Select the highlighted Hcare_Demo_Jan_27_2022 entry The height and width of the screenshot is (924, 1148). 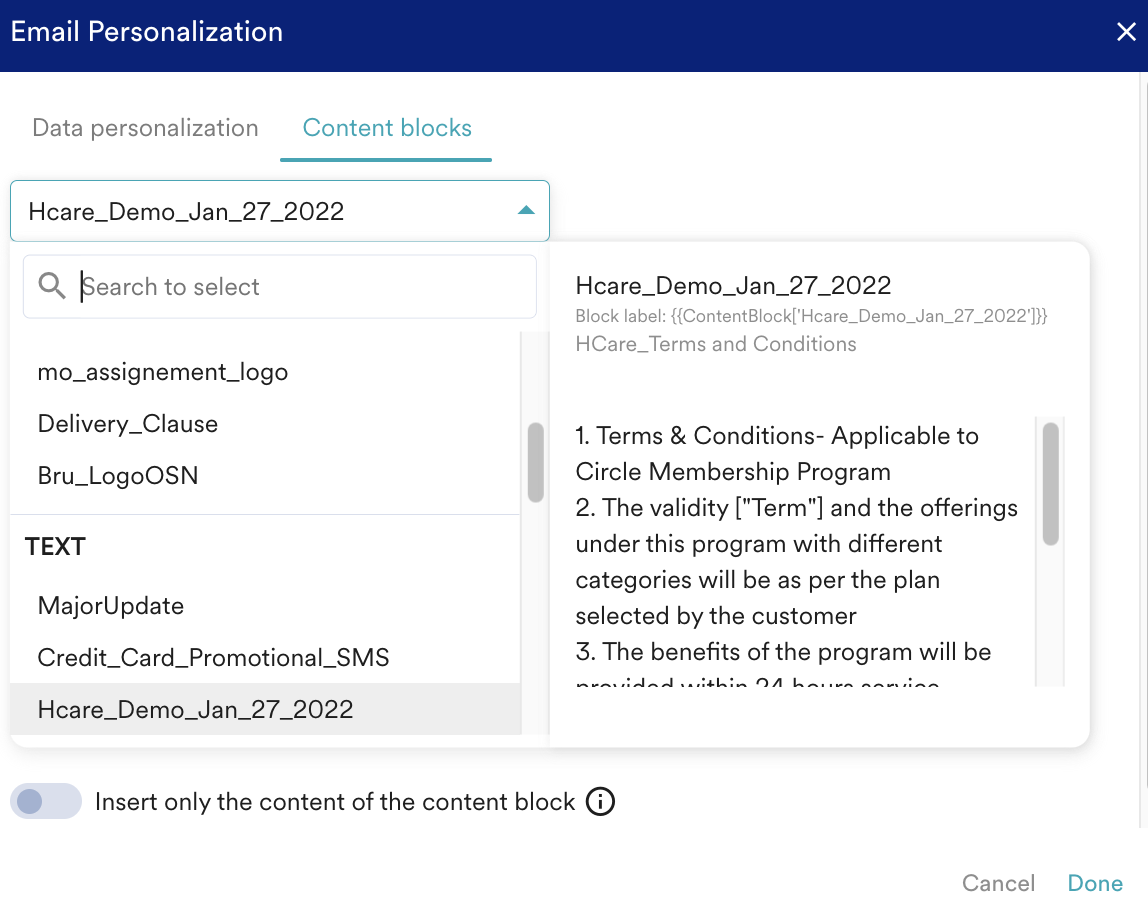196,709
